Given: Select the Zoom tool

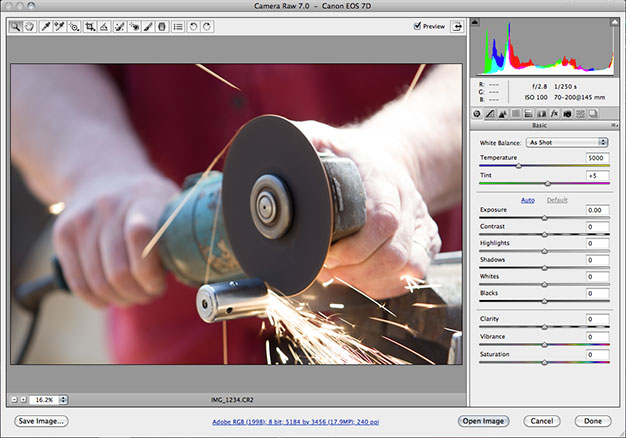Looking at the screenshot, I should (15, 27).
